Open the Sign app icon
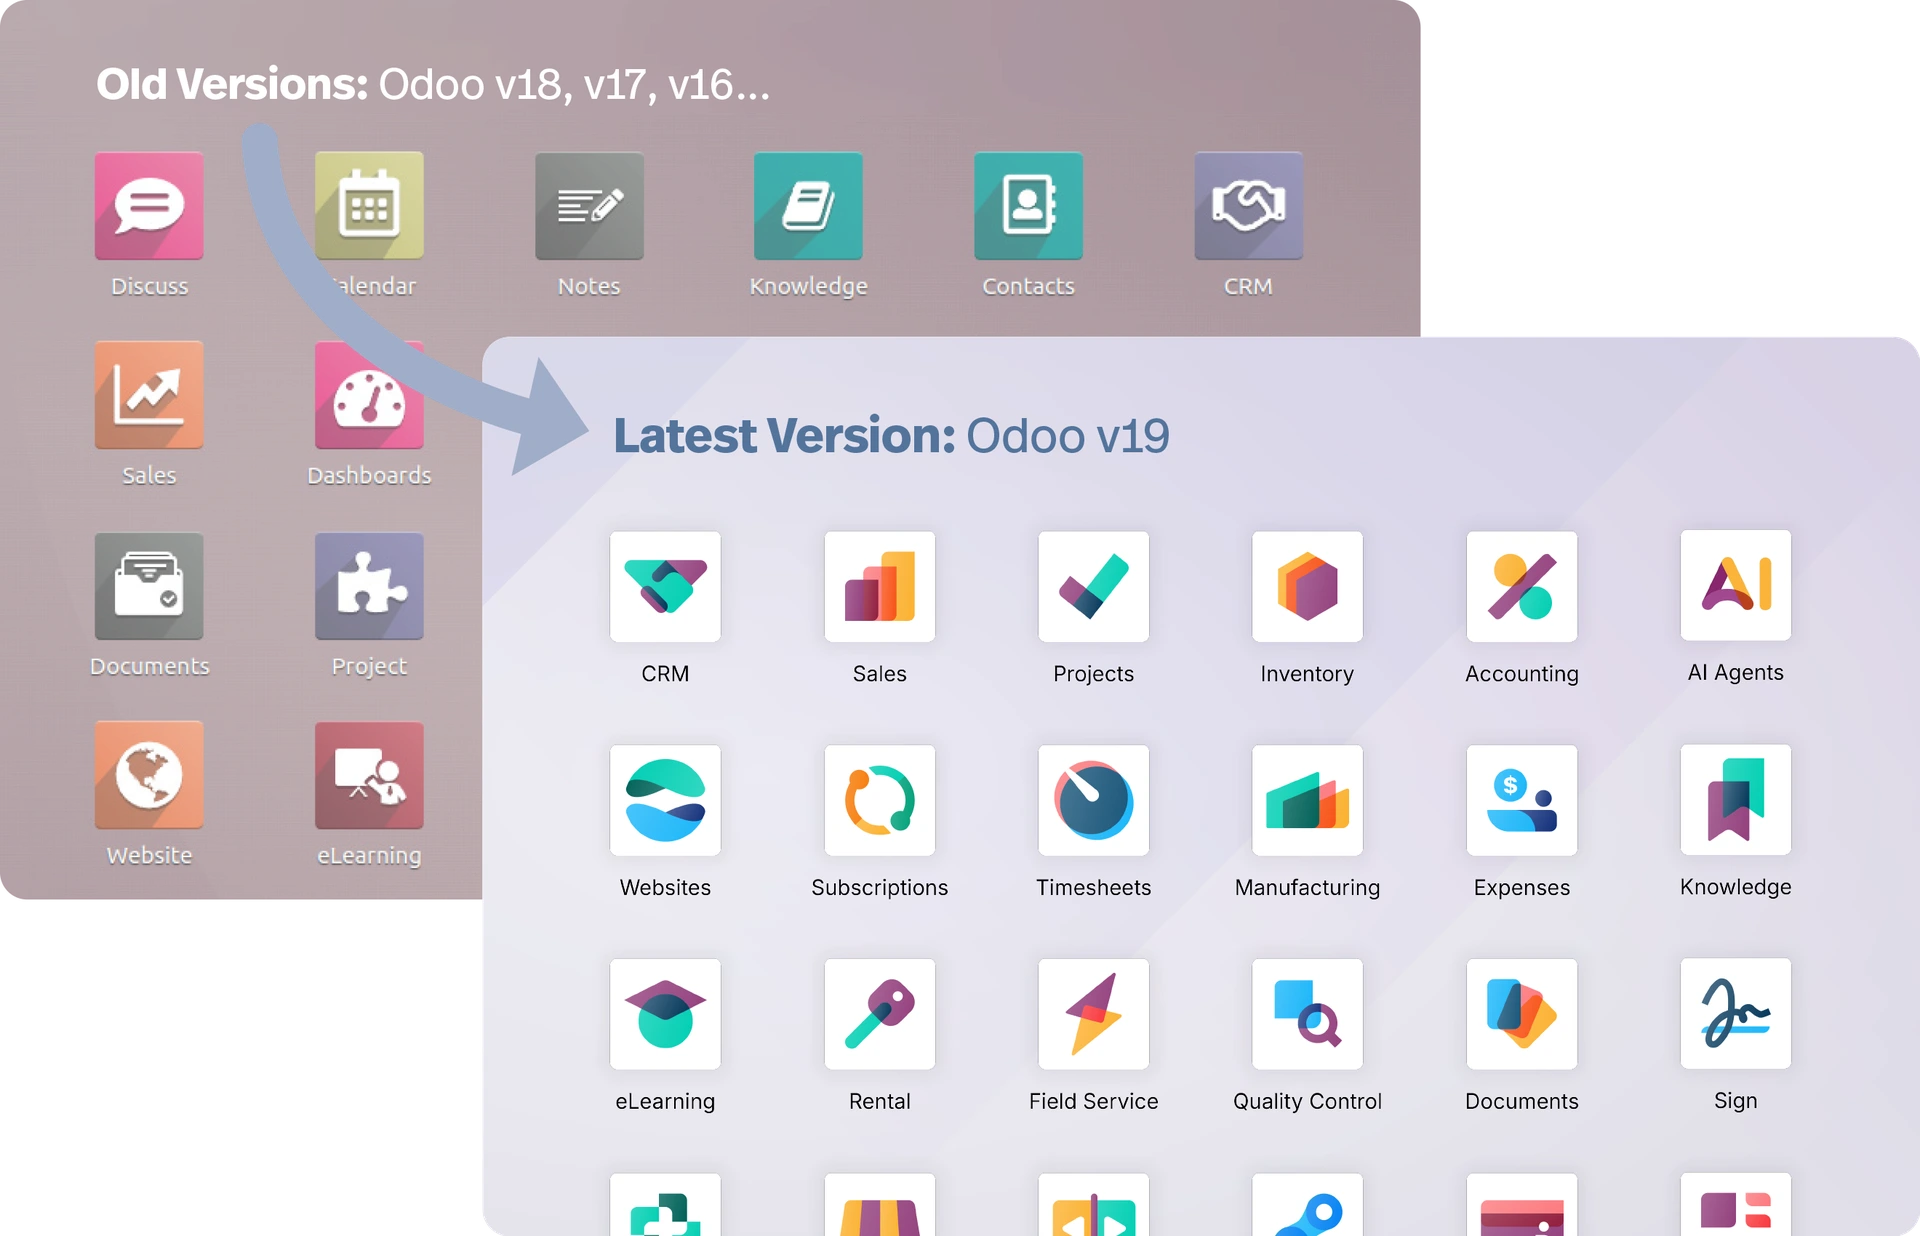This screenshot has height=1236, width=1920. 1735,1013
